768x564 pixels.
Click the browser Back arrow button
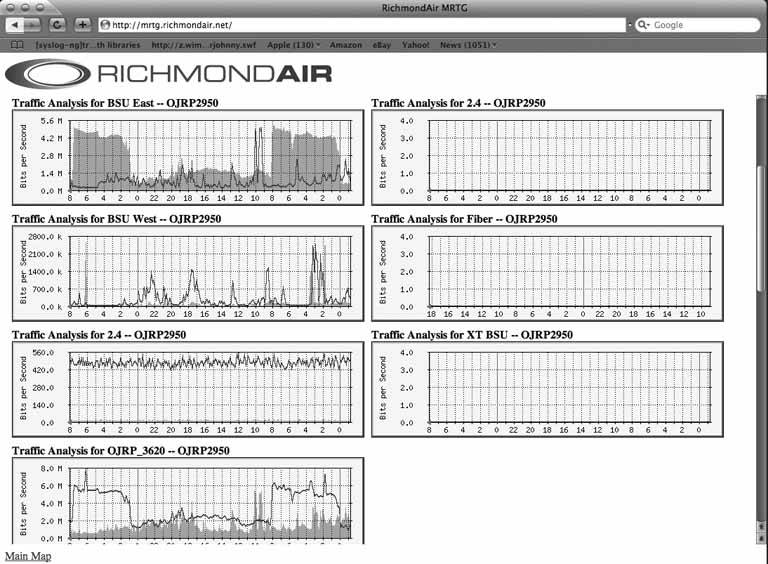[14, 24]
